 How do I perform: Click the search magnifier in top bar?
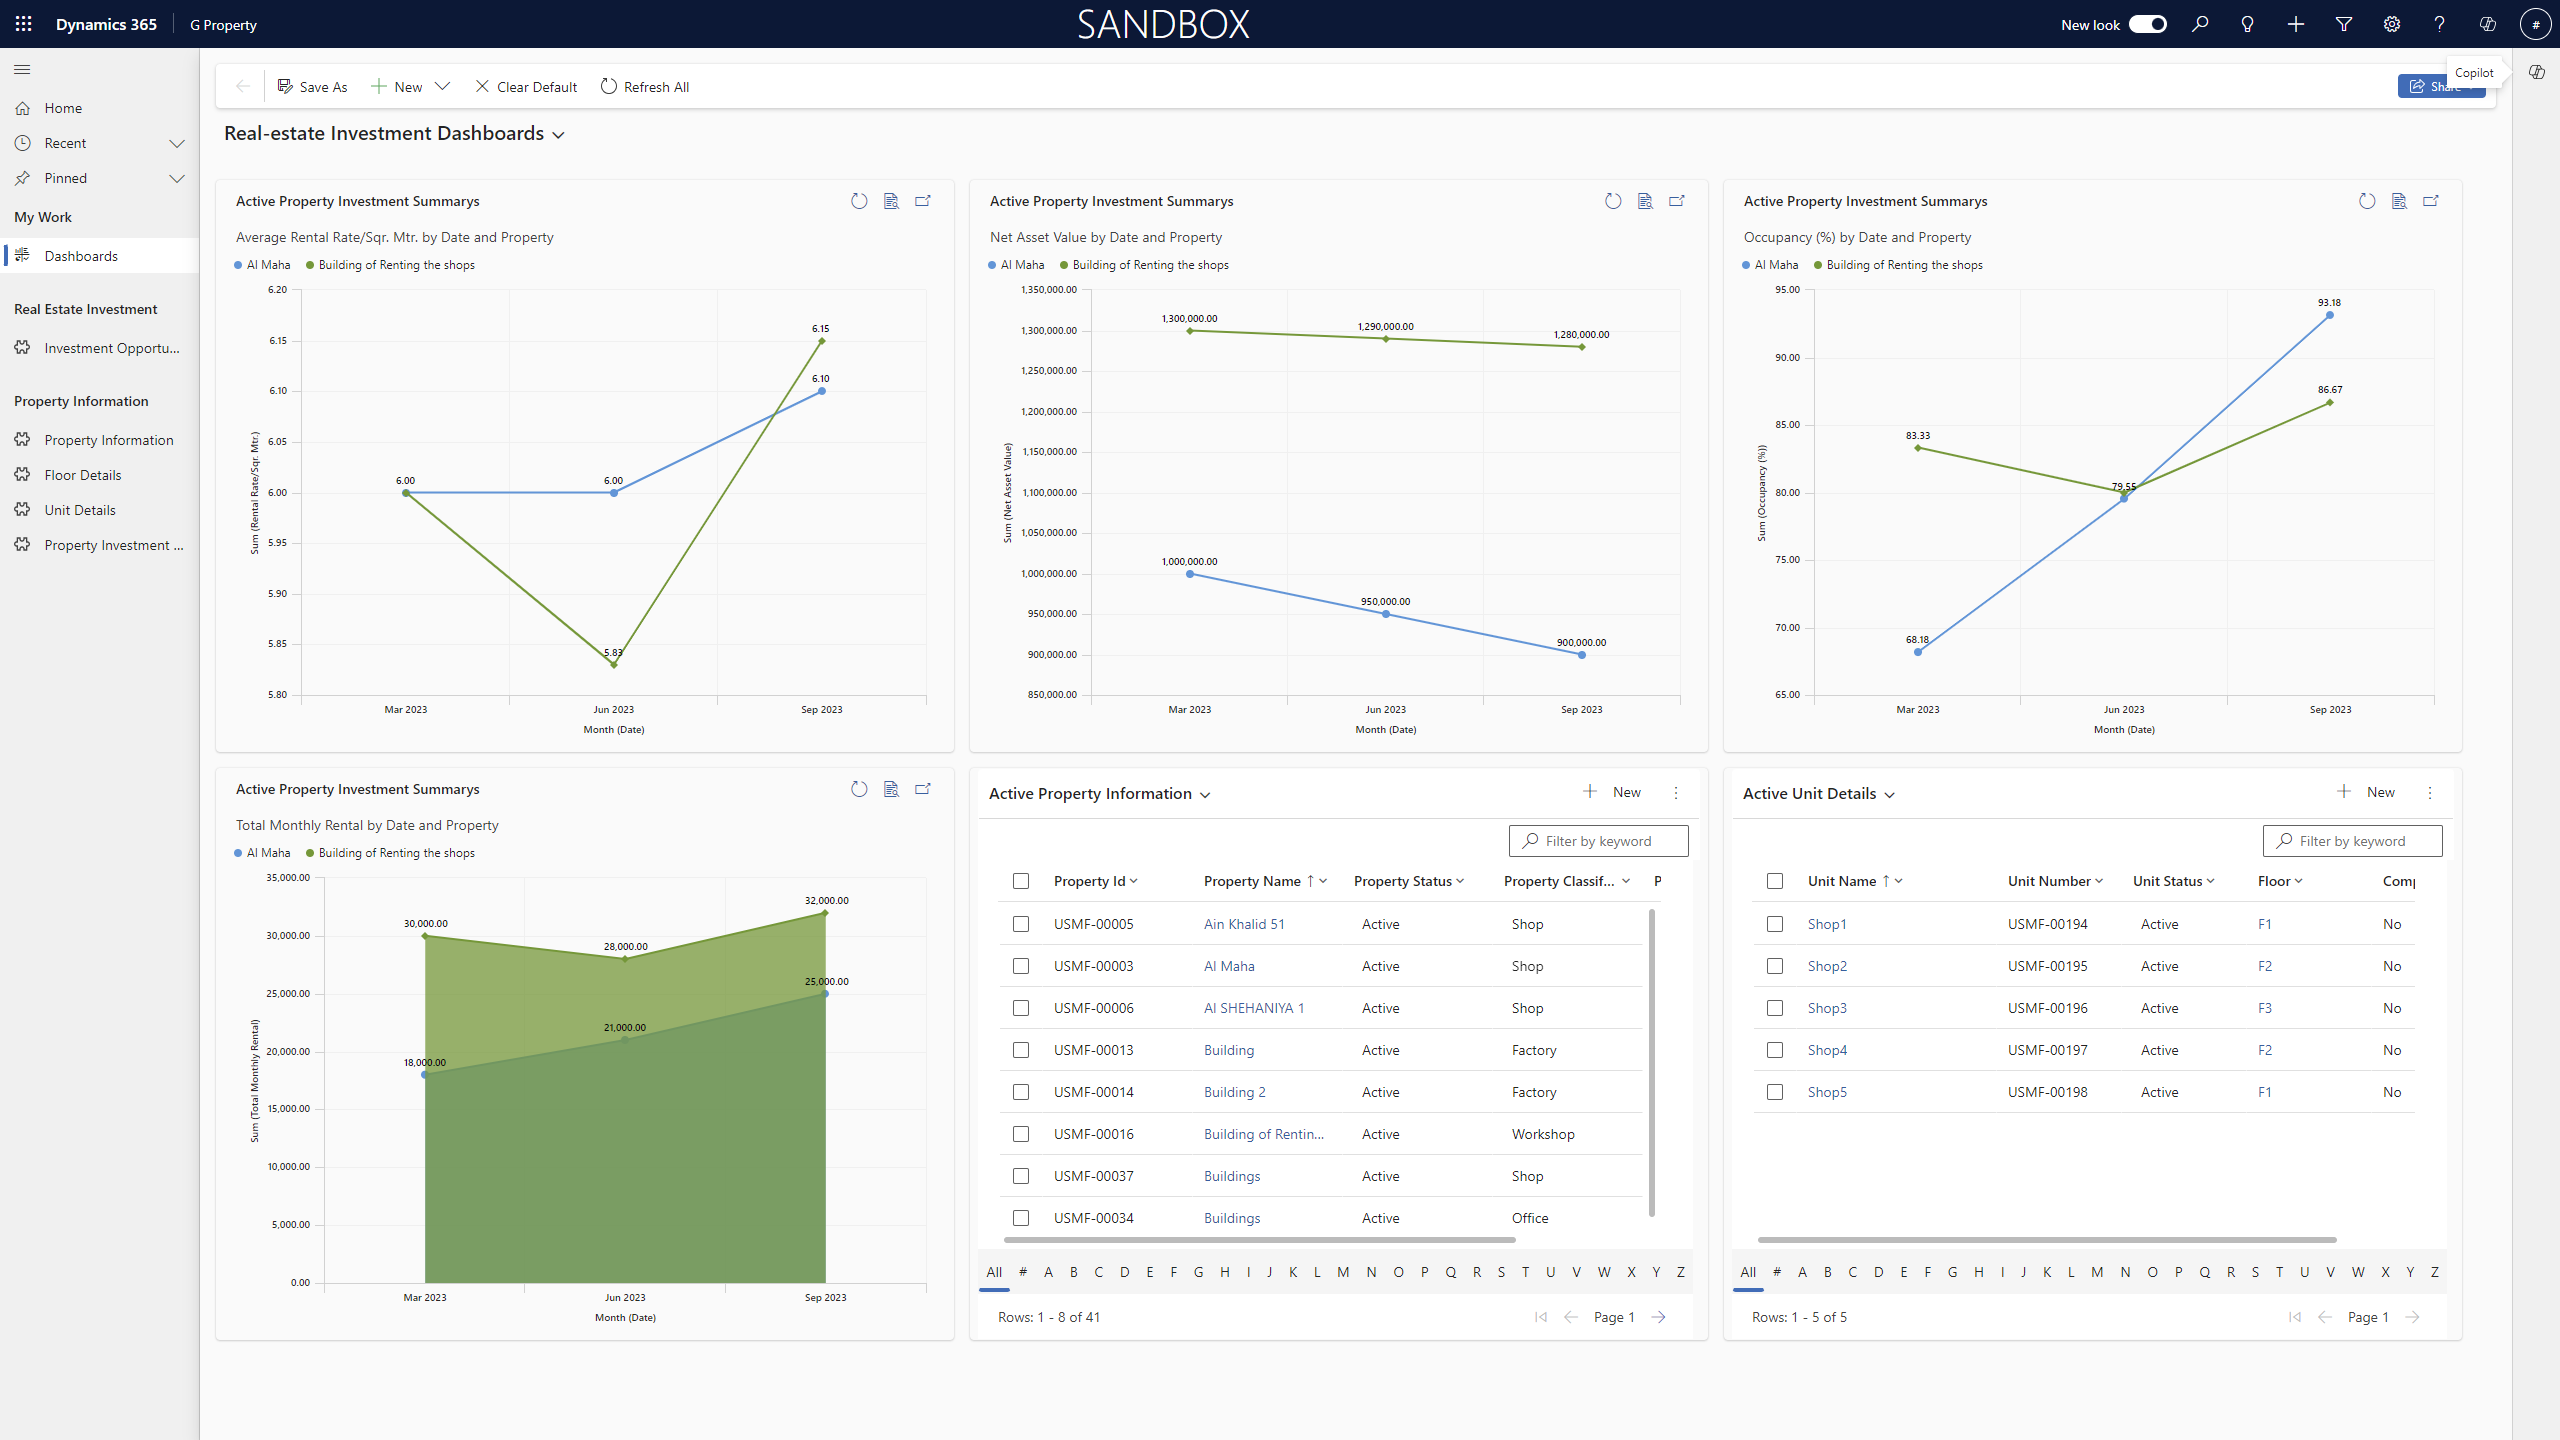pos(2200,24)
